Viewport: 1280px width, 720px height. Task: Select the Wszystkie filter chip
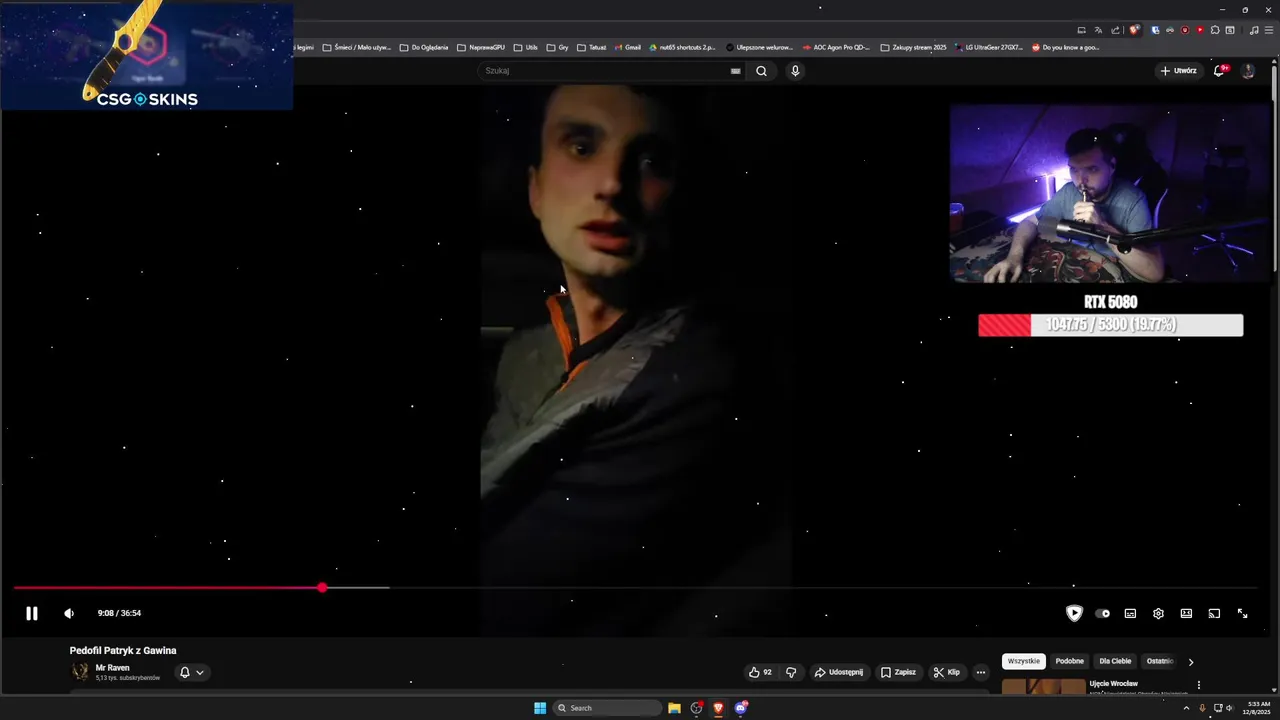pos(1023,661)
